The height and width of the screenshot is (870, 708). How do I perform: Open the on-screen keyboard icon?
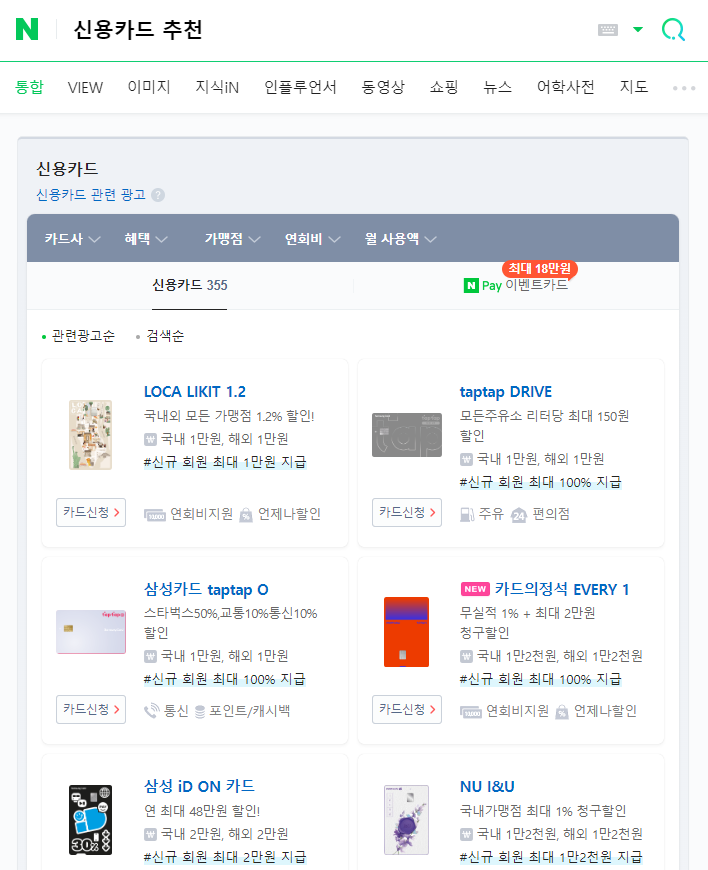608,30
